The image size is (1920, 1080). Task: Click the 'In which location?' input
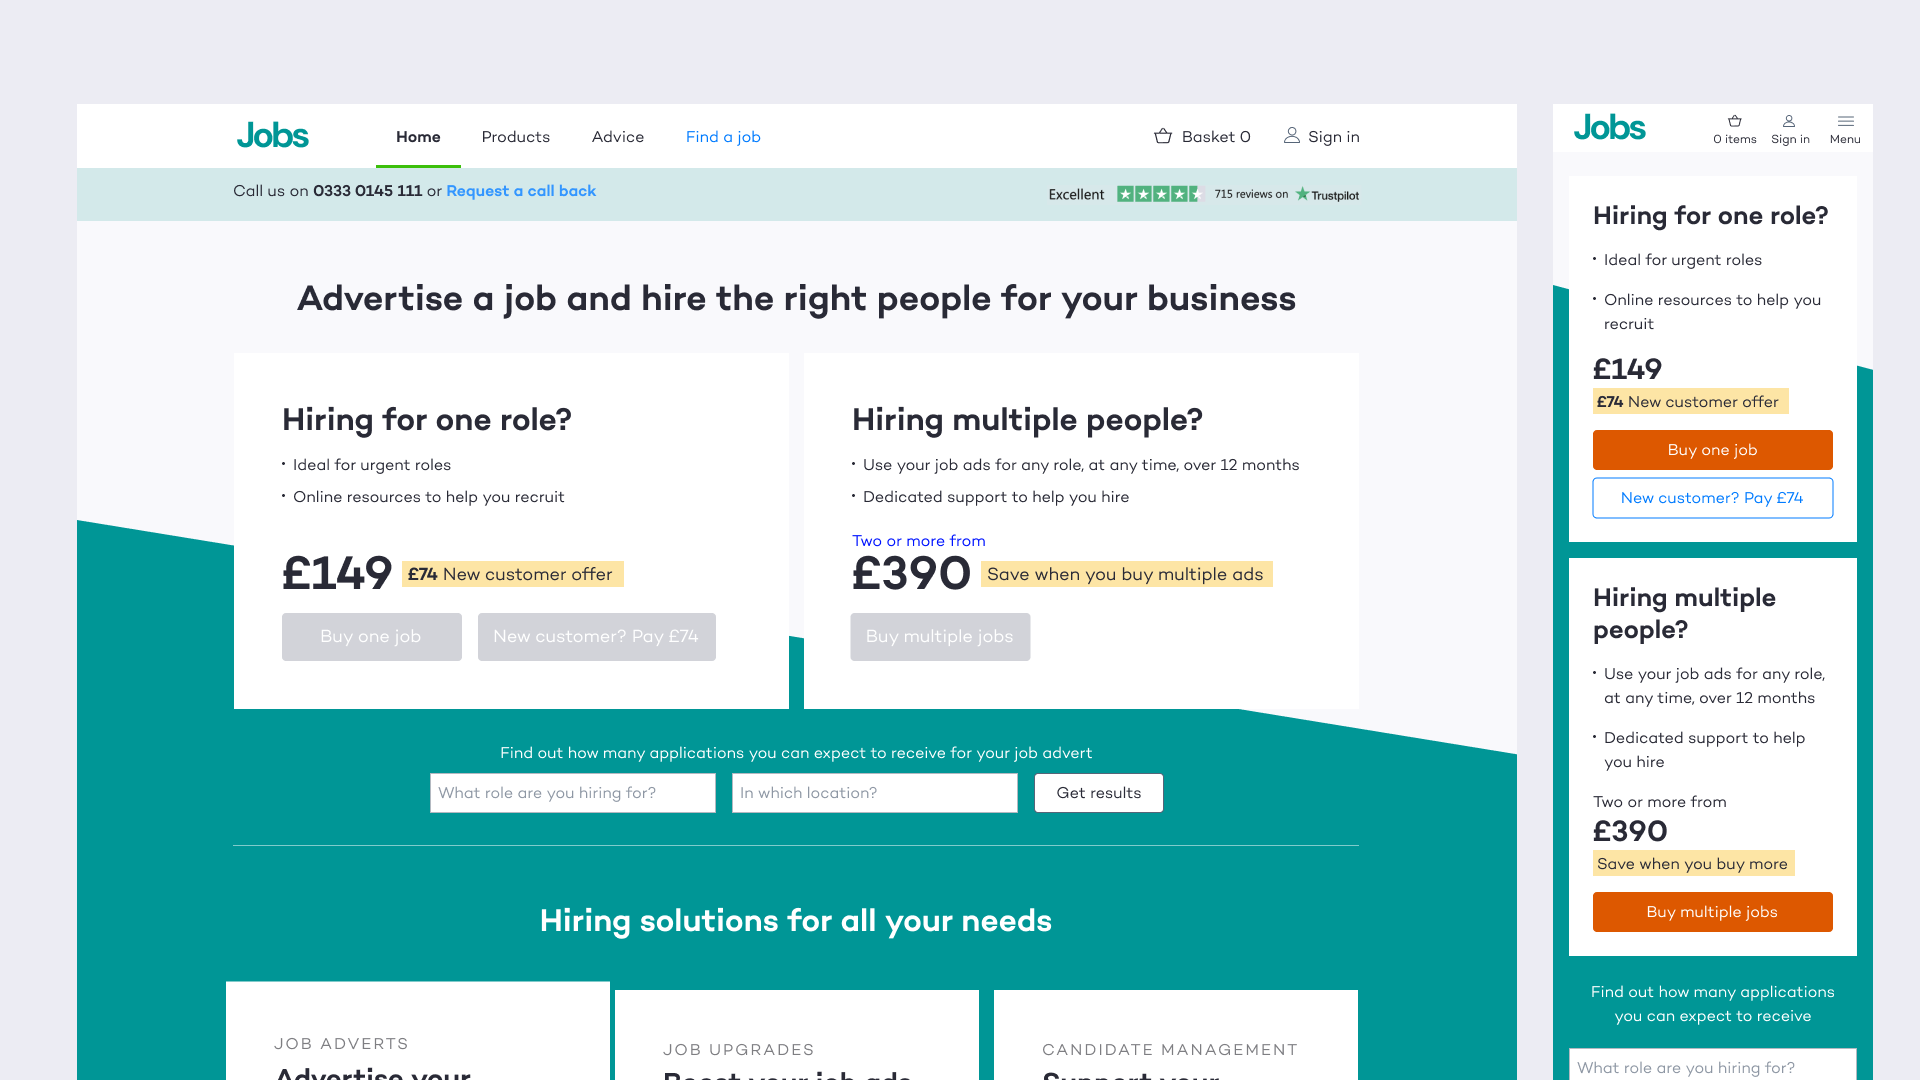(x=874, y=793)
